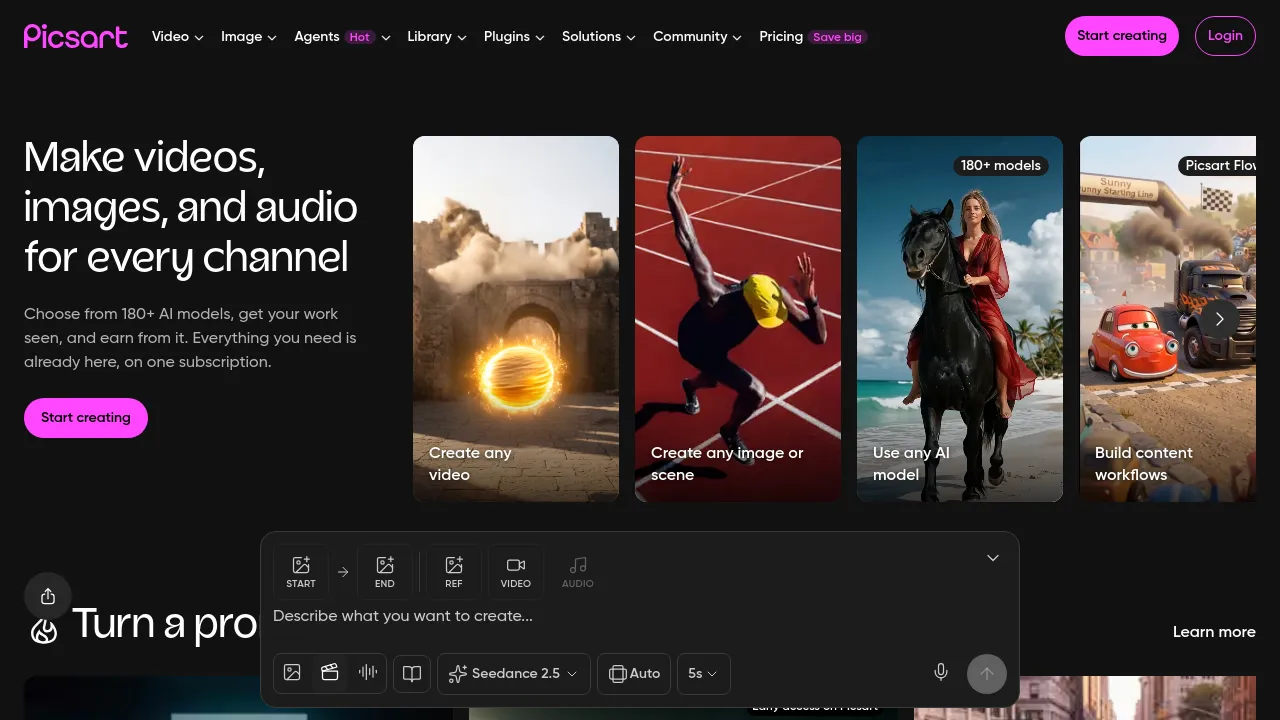This screenshot has height=720, width=1280.
Task: Expand the Agents menu
Action: (342, 37)
